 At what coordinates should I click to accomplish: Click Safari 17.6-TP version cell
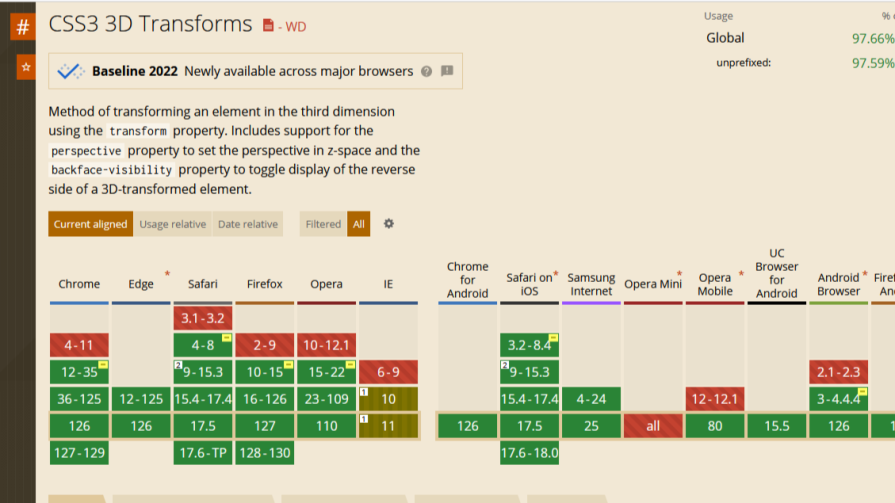(x=203, y=453)
